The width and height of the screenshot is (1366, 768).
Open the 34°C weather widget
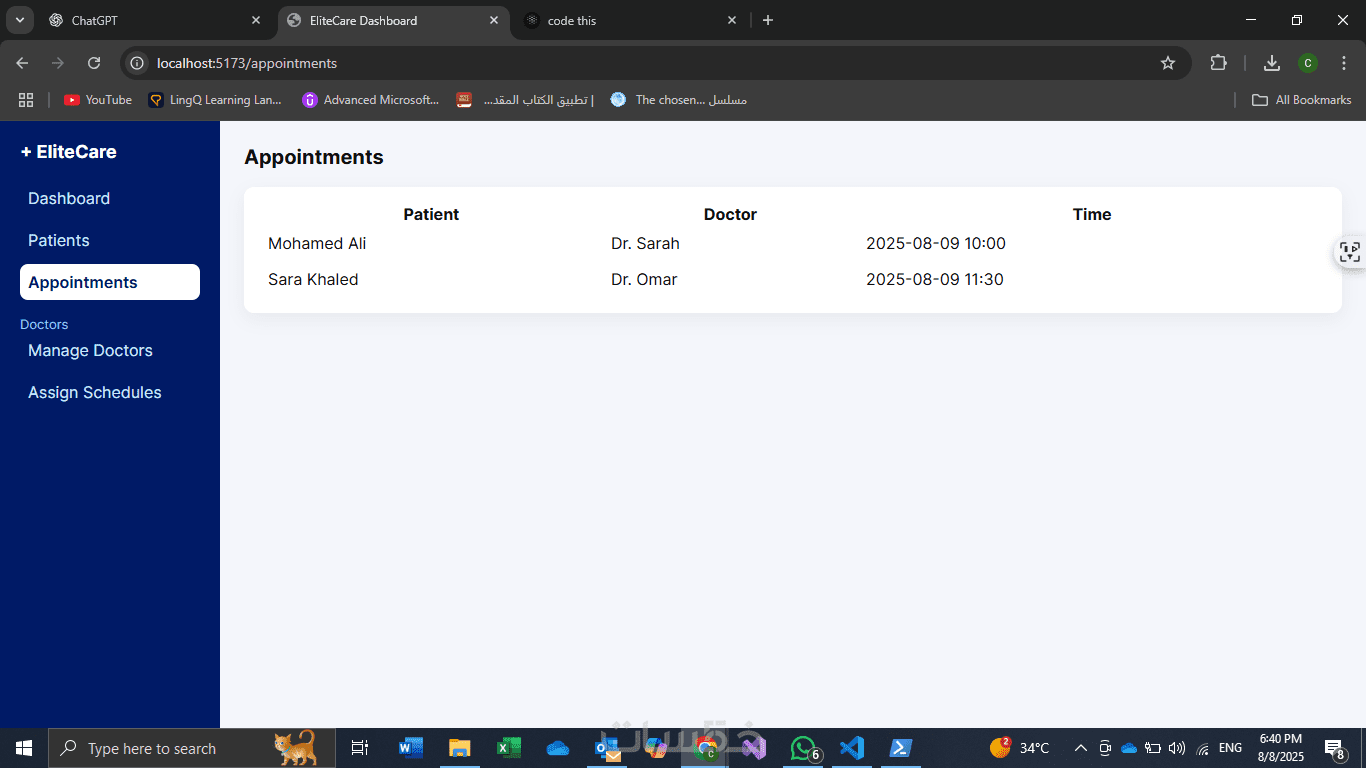point(1019,748)
